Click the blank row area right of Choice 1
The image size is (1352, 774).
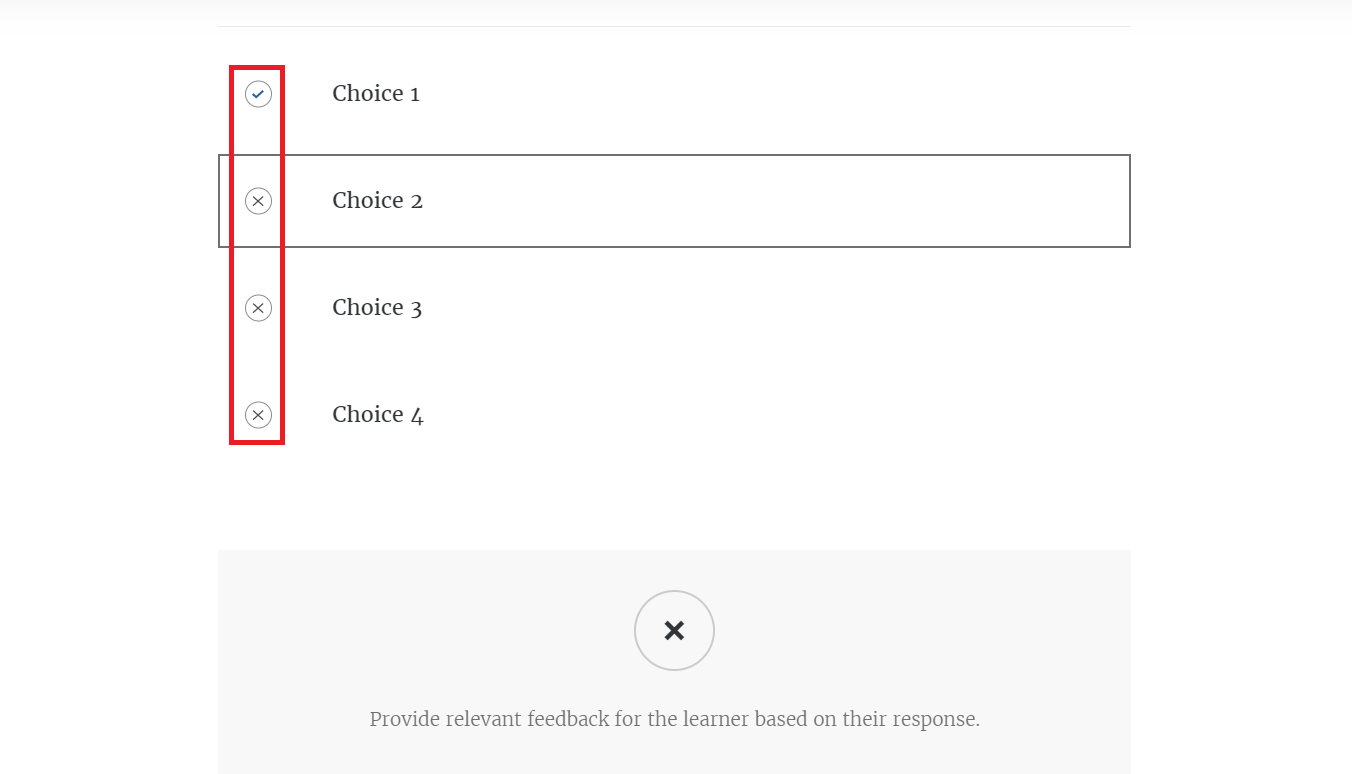click(x=780, y=94)
